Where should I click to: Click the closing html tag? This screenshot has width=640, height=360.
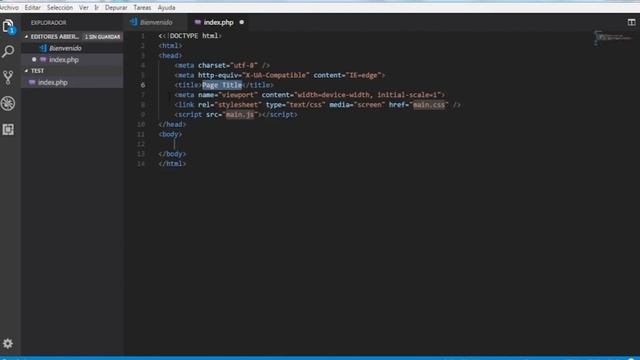(172, 164)
